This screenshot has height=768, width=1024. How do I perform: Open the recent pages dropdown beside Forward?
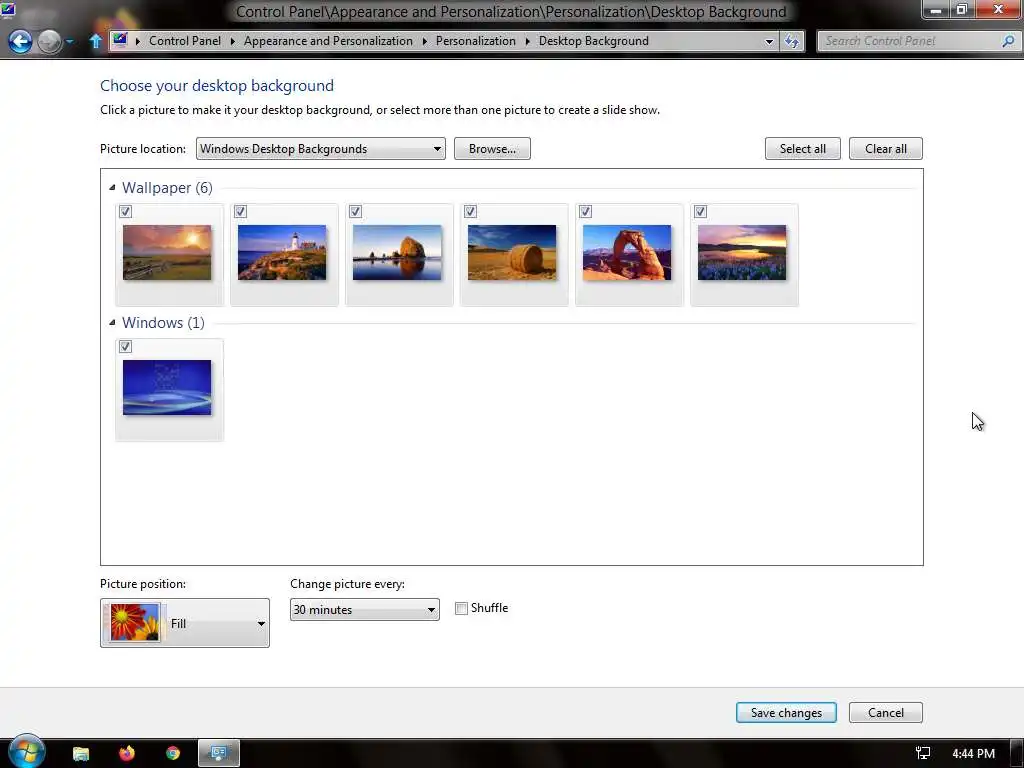[x=69, y=42]
